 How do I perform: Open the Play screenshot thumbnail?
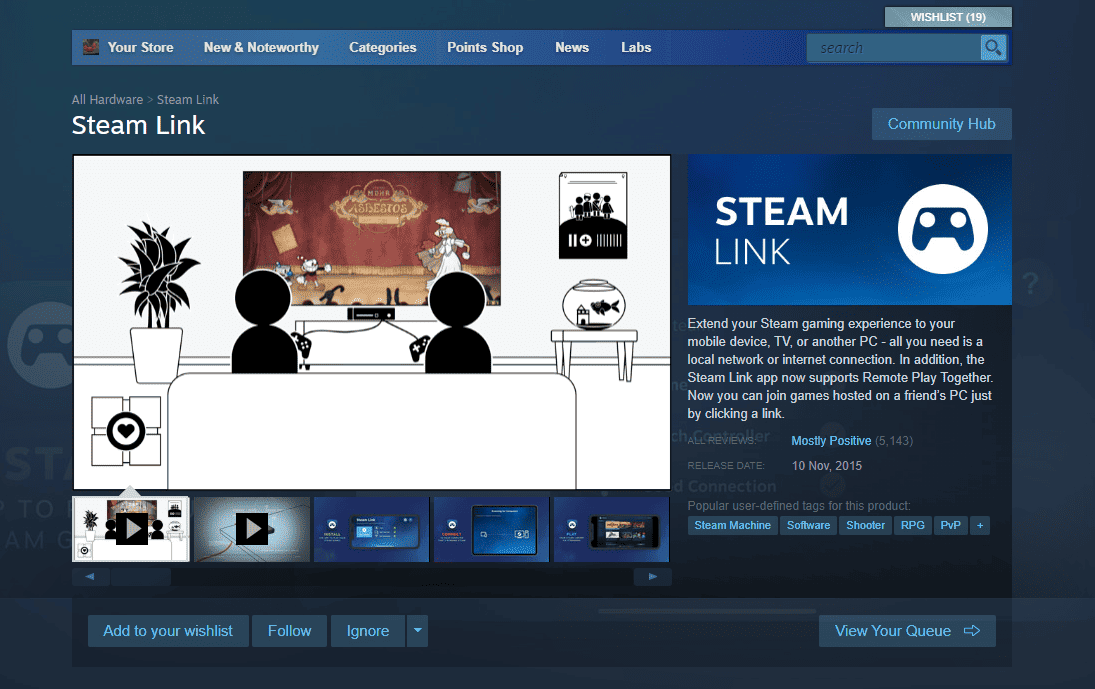click(612, 529)
